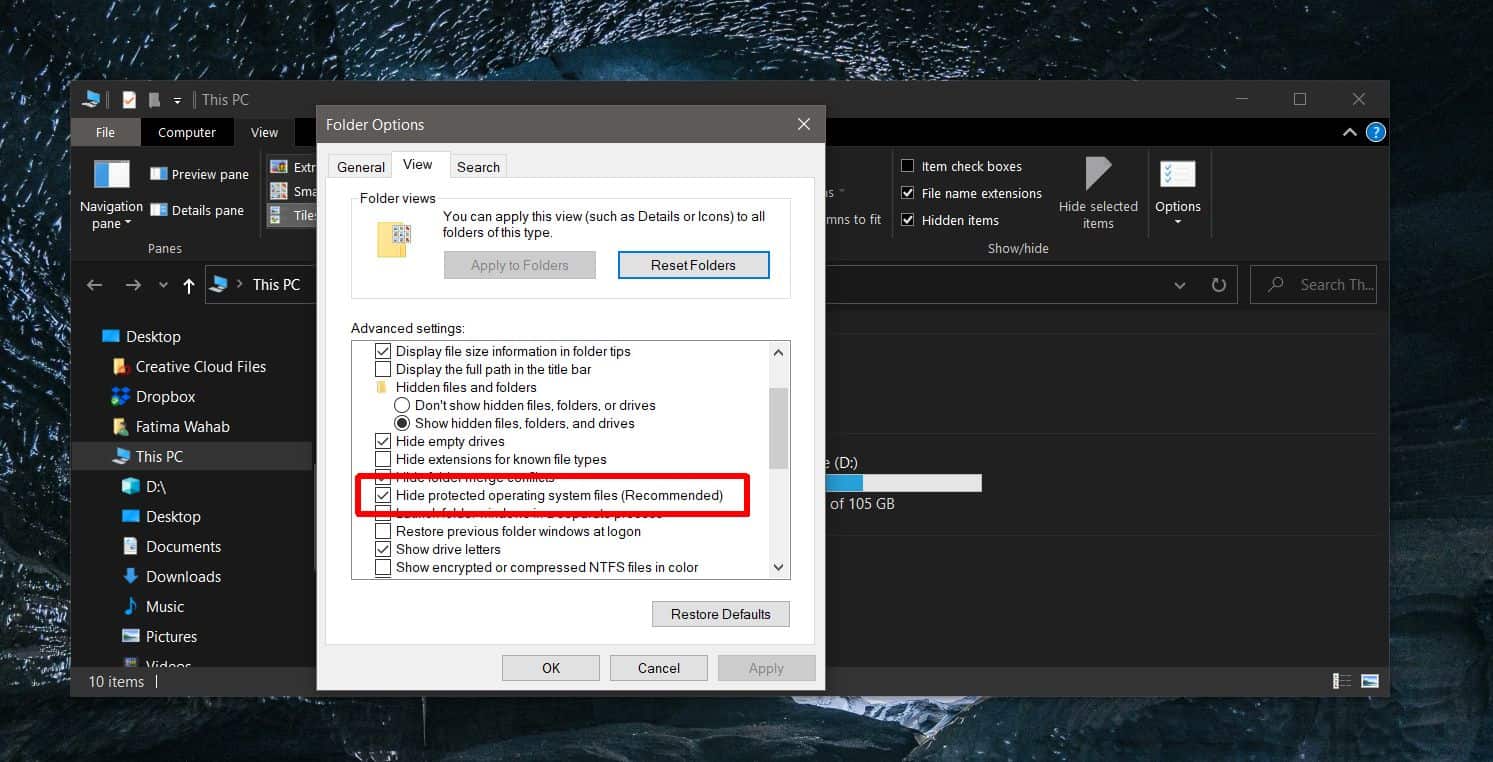Open the Quick Access Toolbar customize arrow
This screenshot has height=762, width=1493.
(177, 99)
